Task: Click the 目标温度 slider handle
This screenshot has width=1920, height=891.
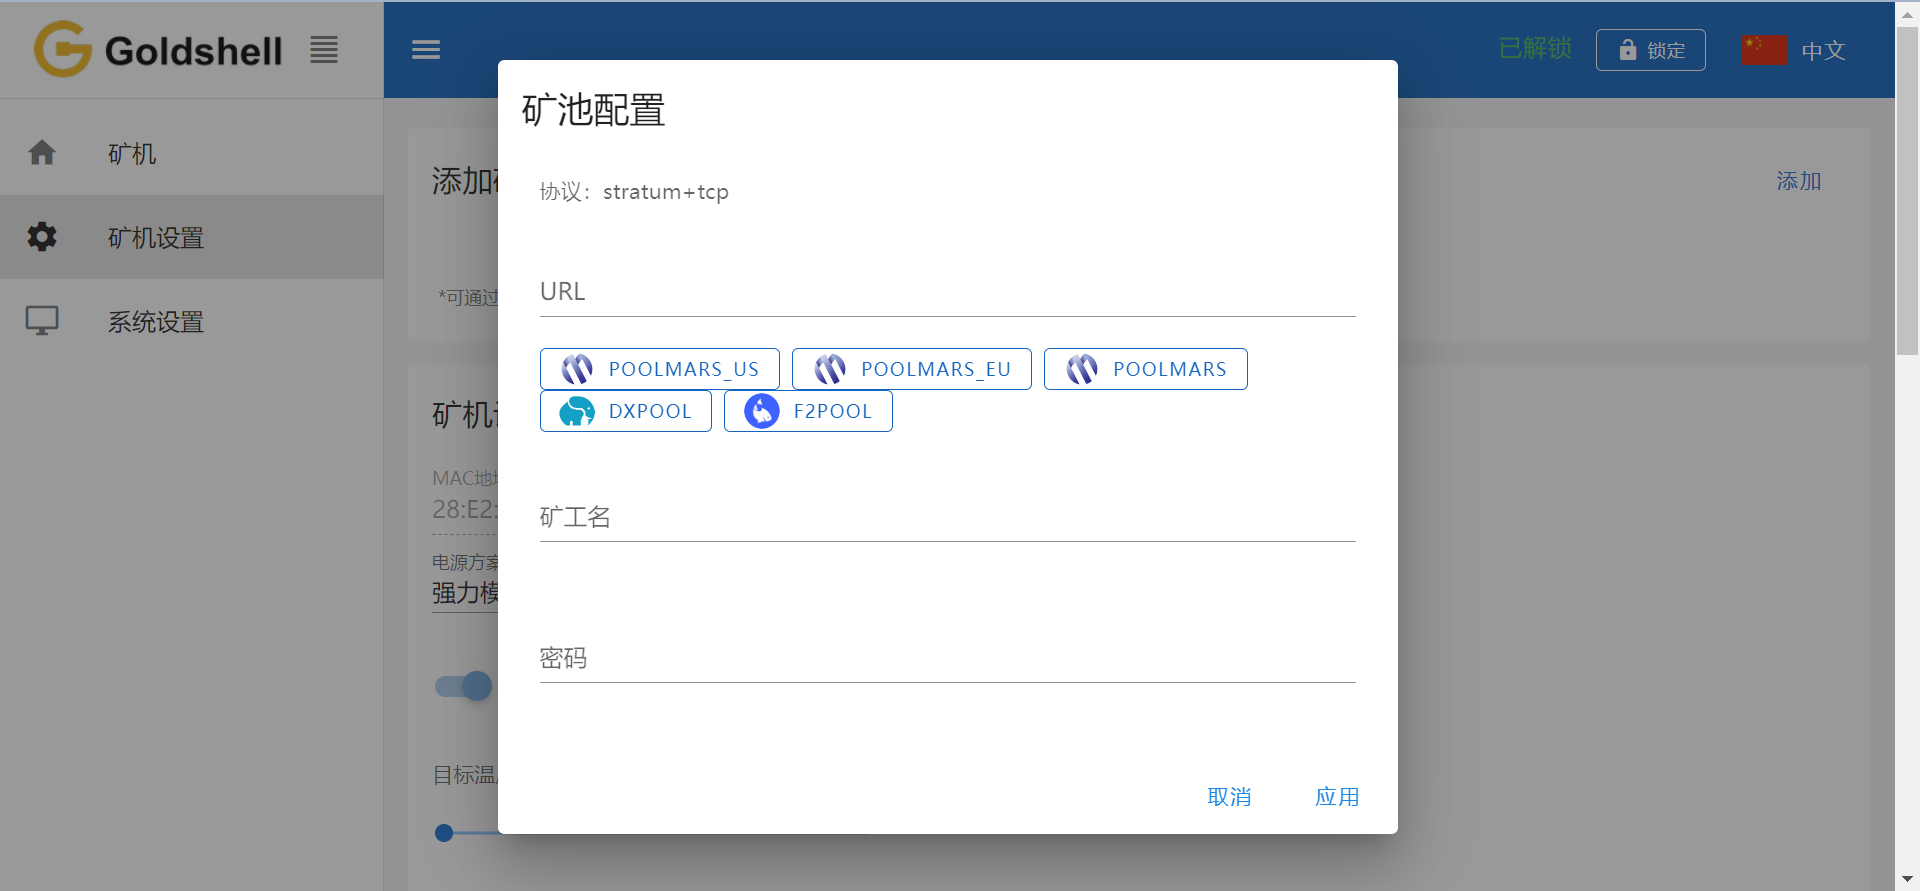Action: pos(444,832)
